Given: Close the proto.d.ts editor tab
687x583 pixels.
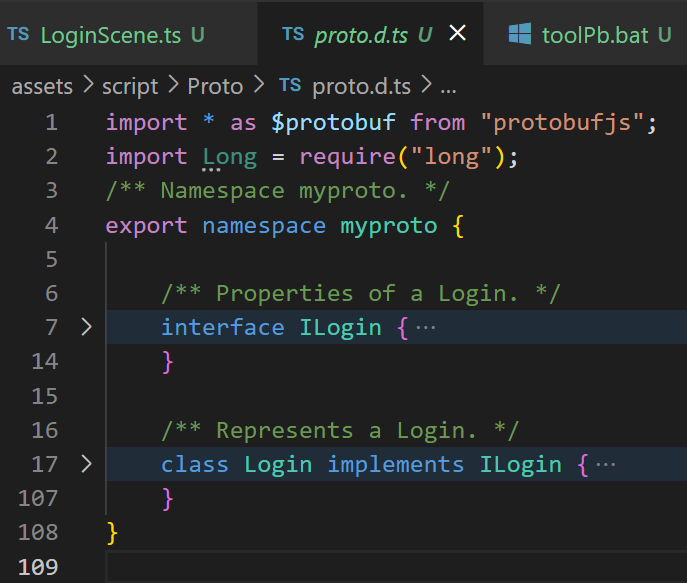Looking at the screenshot, I should (x=458, y=34).
